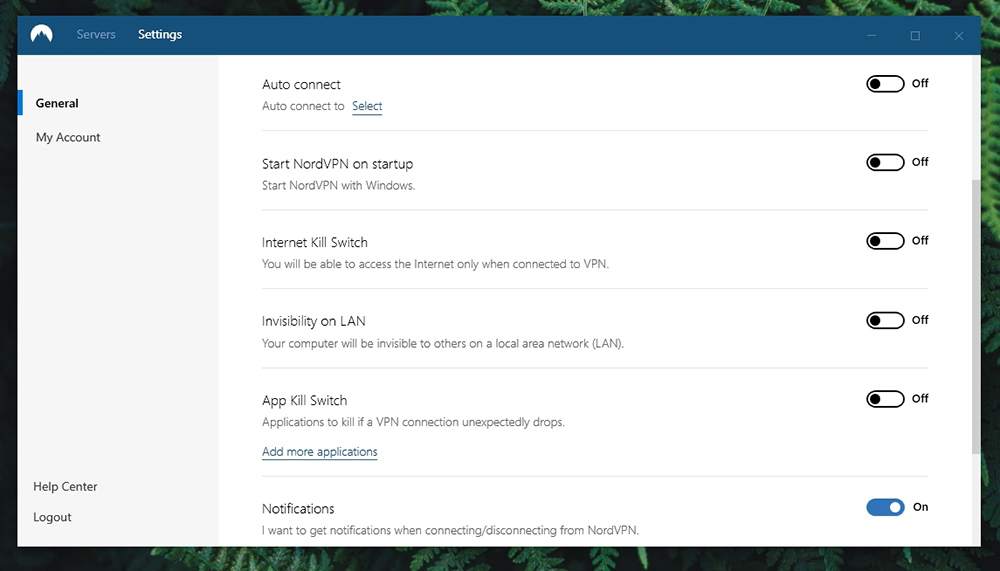
Task: Click the Invisibility on LAN heading
Action: (313, 321)
